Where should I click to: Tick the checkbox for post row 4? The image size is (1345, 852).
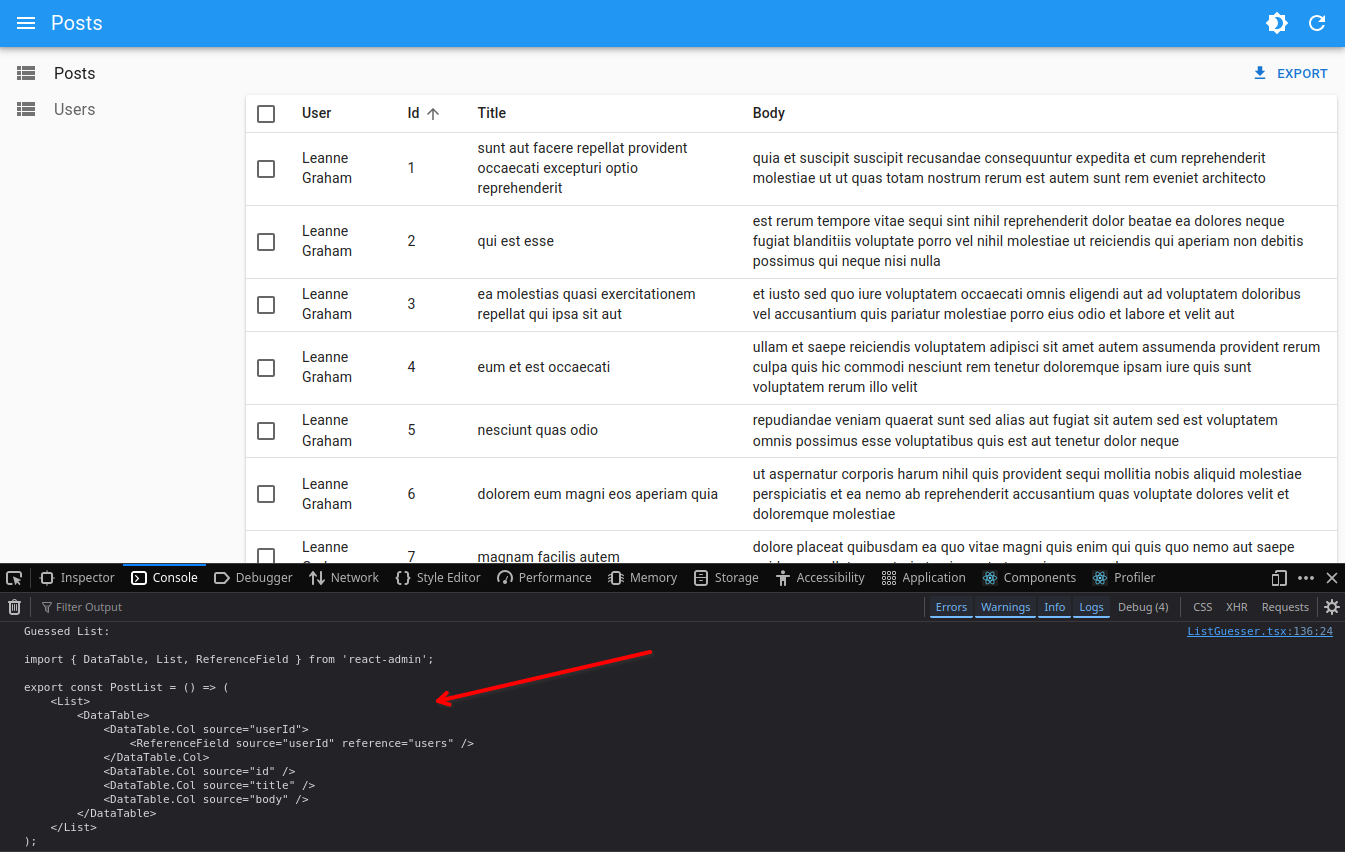266,368
